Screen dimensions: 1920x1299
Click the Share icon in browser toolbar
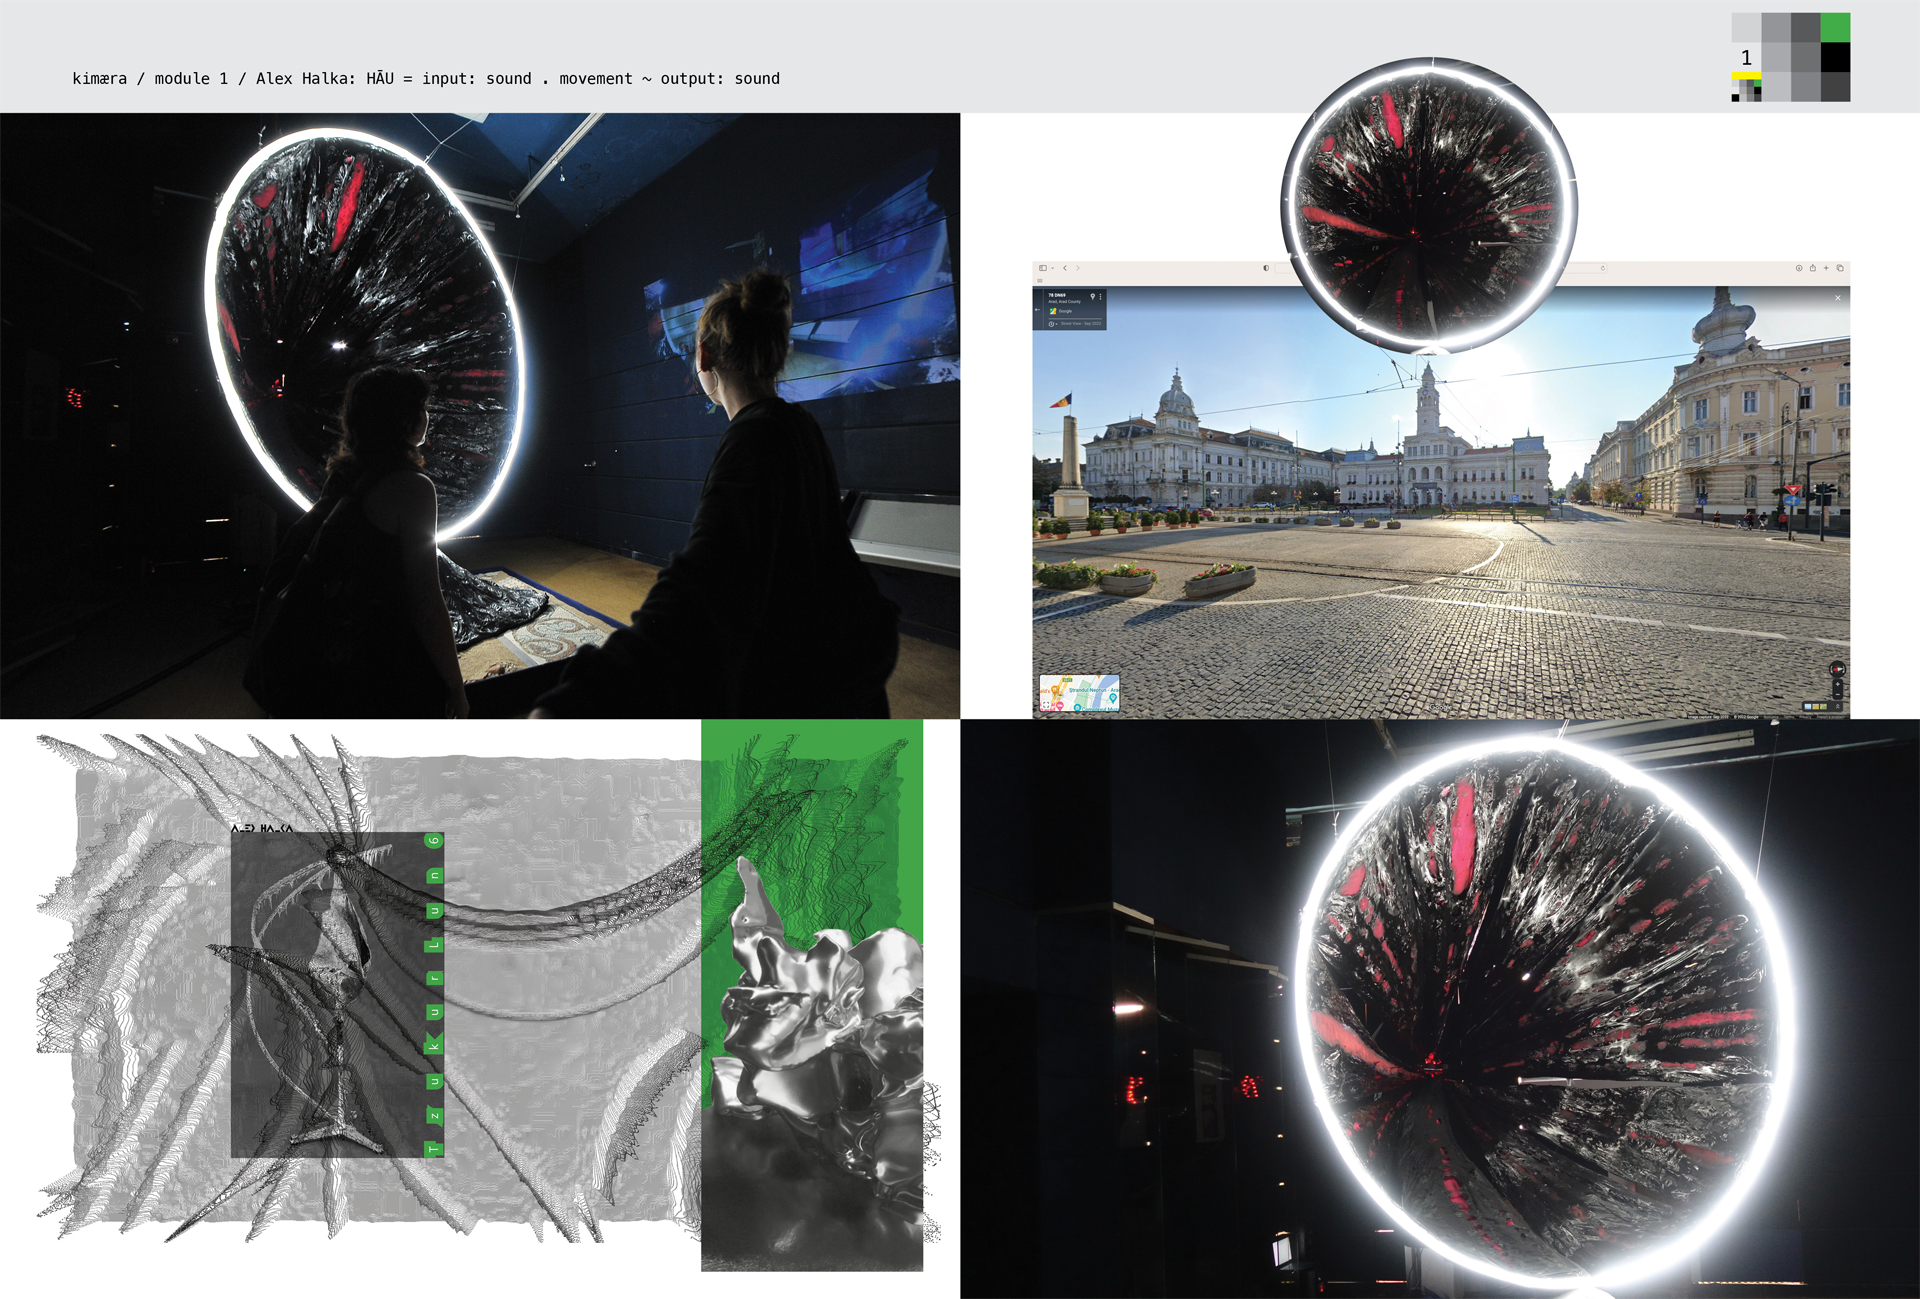(1813, 268)
